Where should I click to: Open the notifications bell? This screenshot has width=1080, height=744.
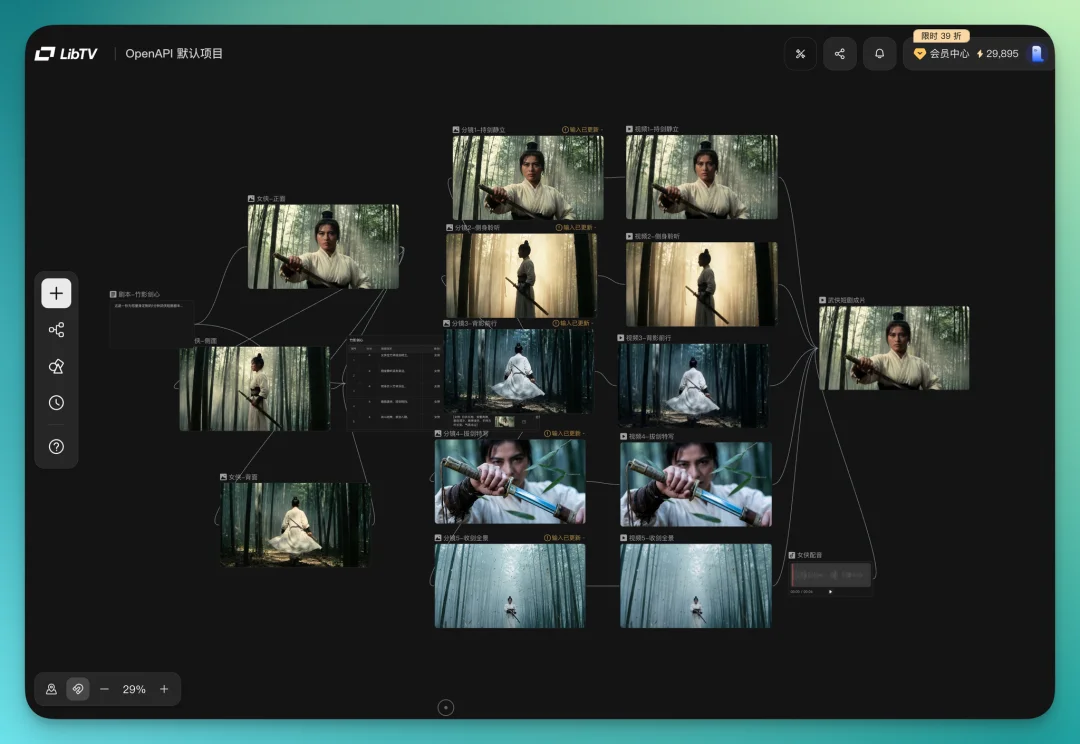click(x=880, y=54)
